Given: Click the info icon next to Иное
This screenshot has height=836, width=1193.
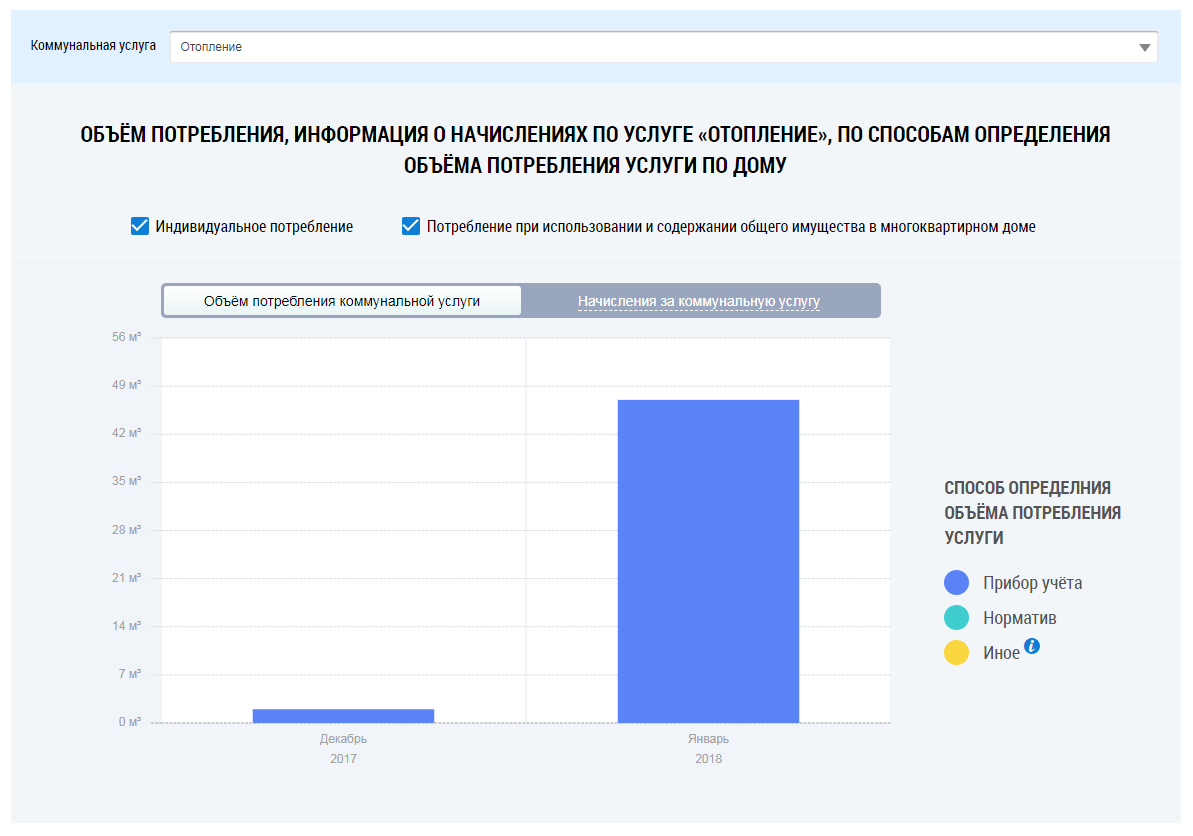Looking at the screenshot, I should (x=1032, y=646).
